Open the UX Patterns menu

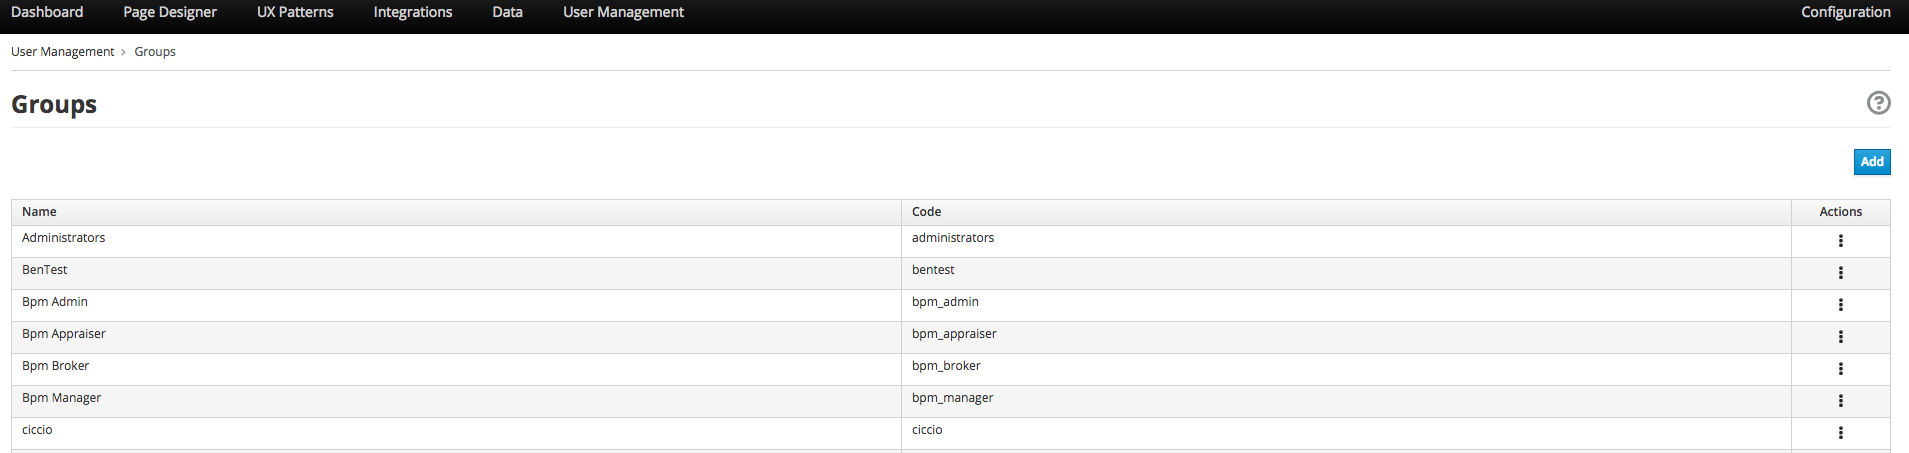[x=295, y=12]
